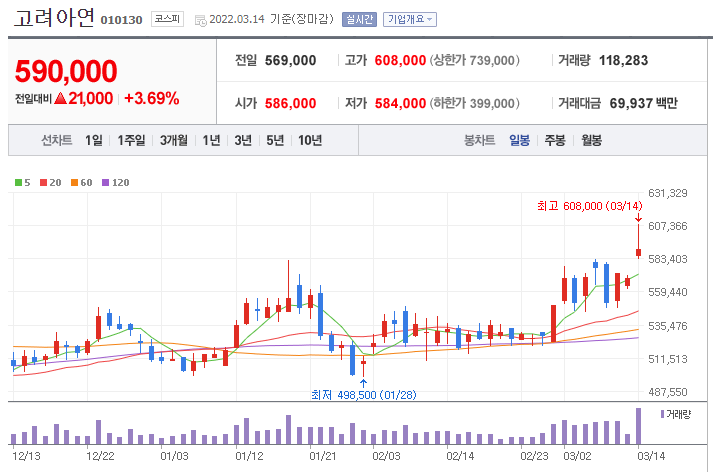The width and height of the screenshot is (713, 472).
Task: Click the +3.69% change rate
Action: pyautogui.click(x=151, y=98)
